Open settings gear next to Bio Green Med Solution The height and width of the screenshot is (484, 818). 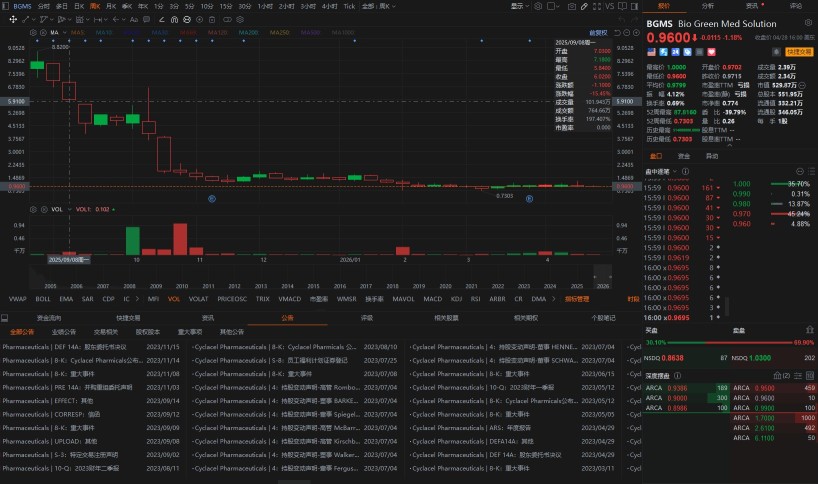(808, 23)
